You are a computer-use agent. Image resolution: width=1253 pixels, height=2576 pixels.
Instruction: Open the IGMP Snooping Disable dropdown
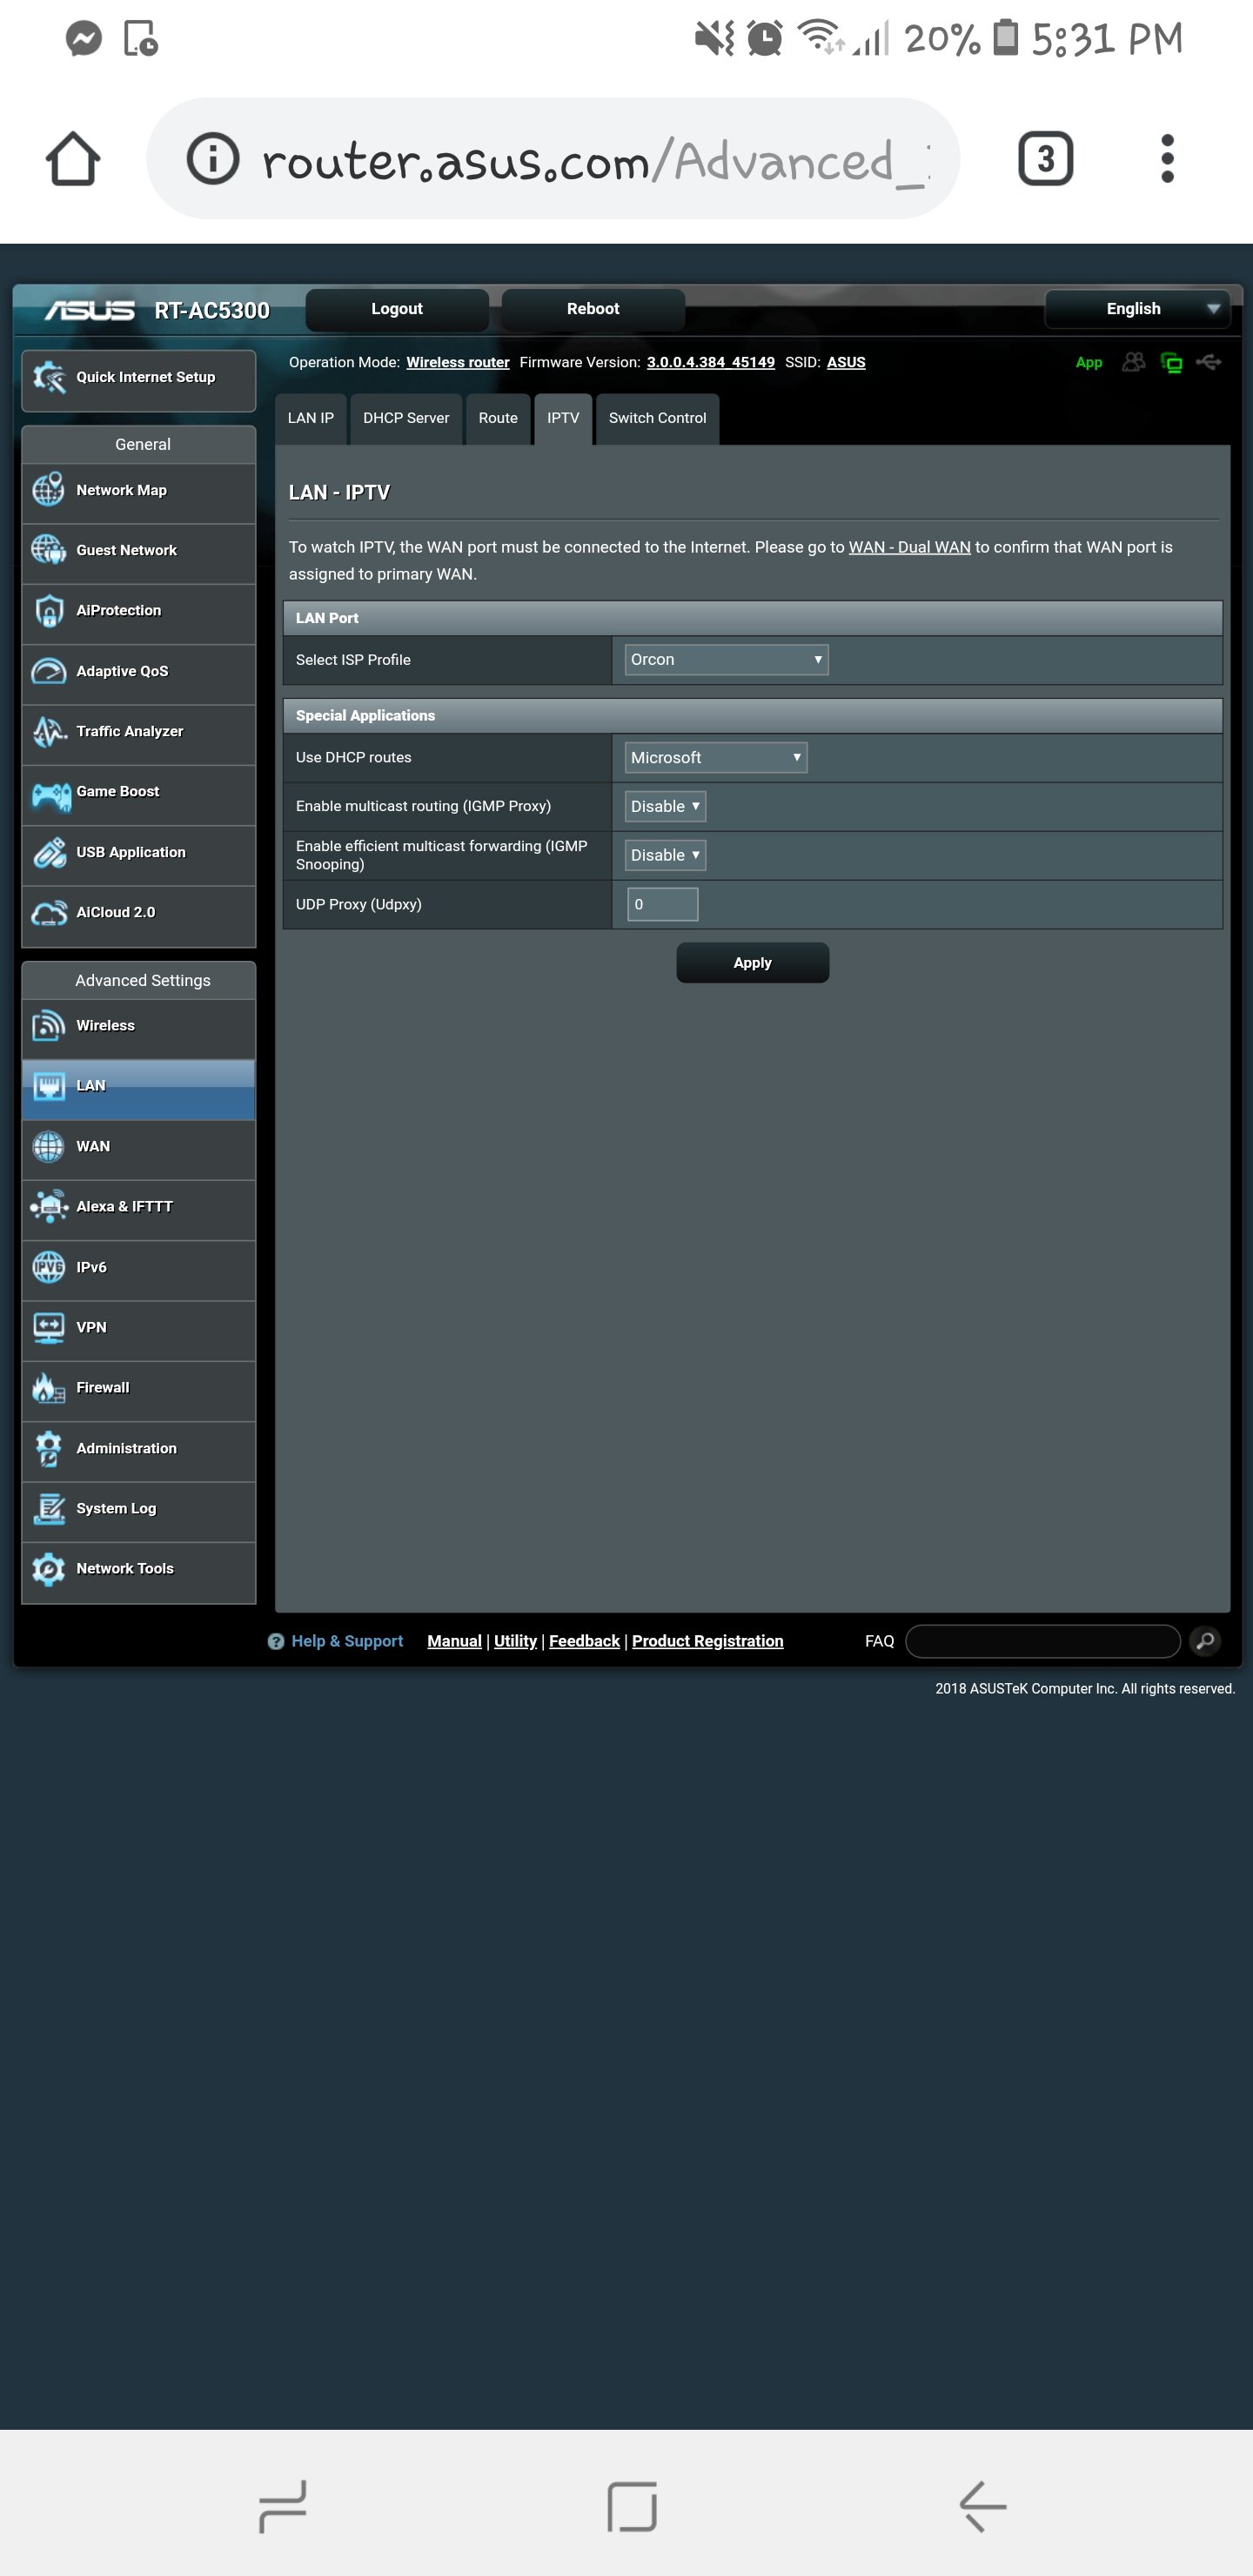(665, 855)
